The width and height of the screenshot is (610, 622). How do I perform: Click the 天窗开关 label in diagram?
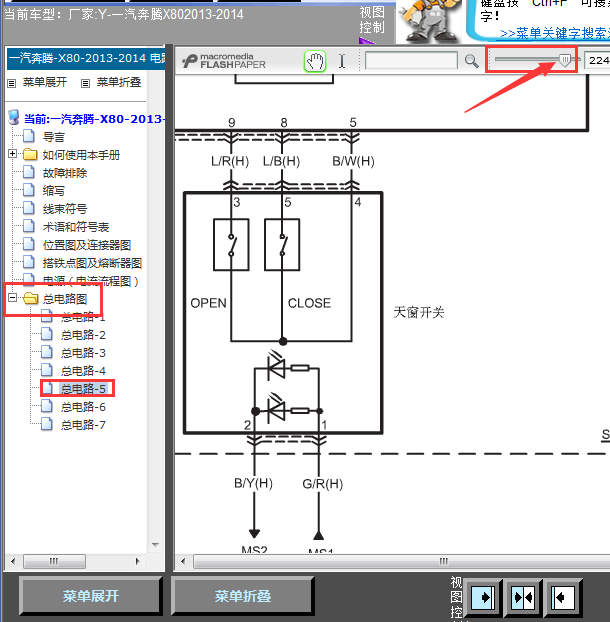418,312
